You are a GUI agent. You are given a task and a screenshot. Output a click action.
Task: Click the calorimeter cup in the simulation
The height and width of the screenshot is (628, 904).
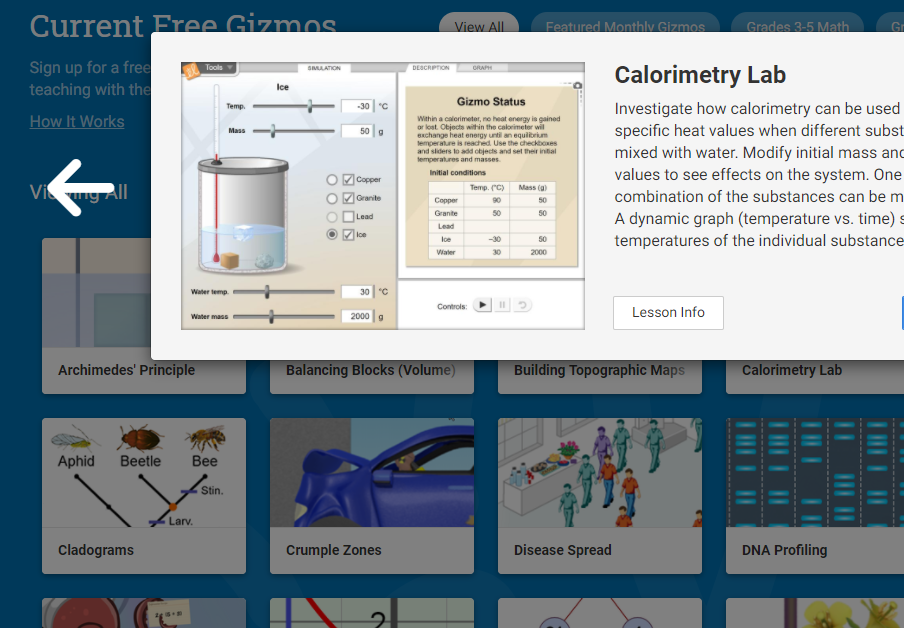[243, 215]
